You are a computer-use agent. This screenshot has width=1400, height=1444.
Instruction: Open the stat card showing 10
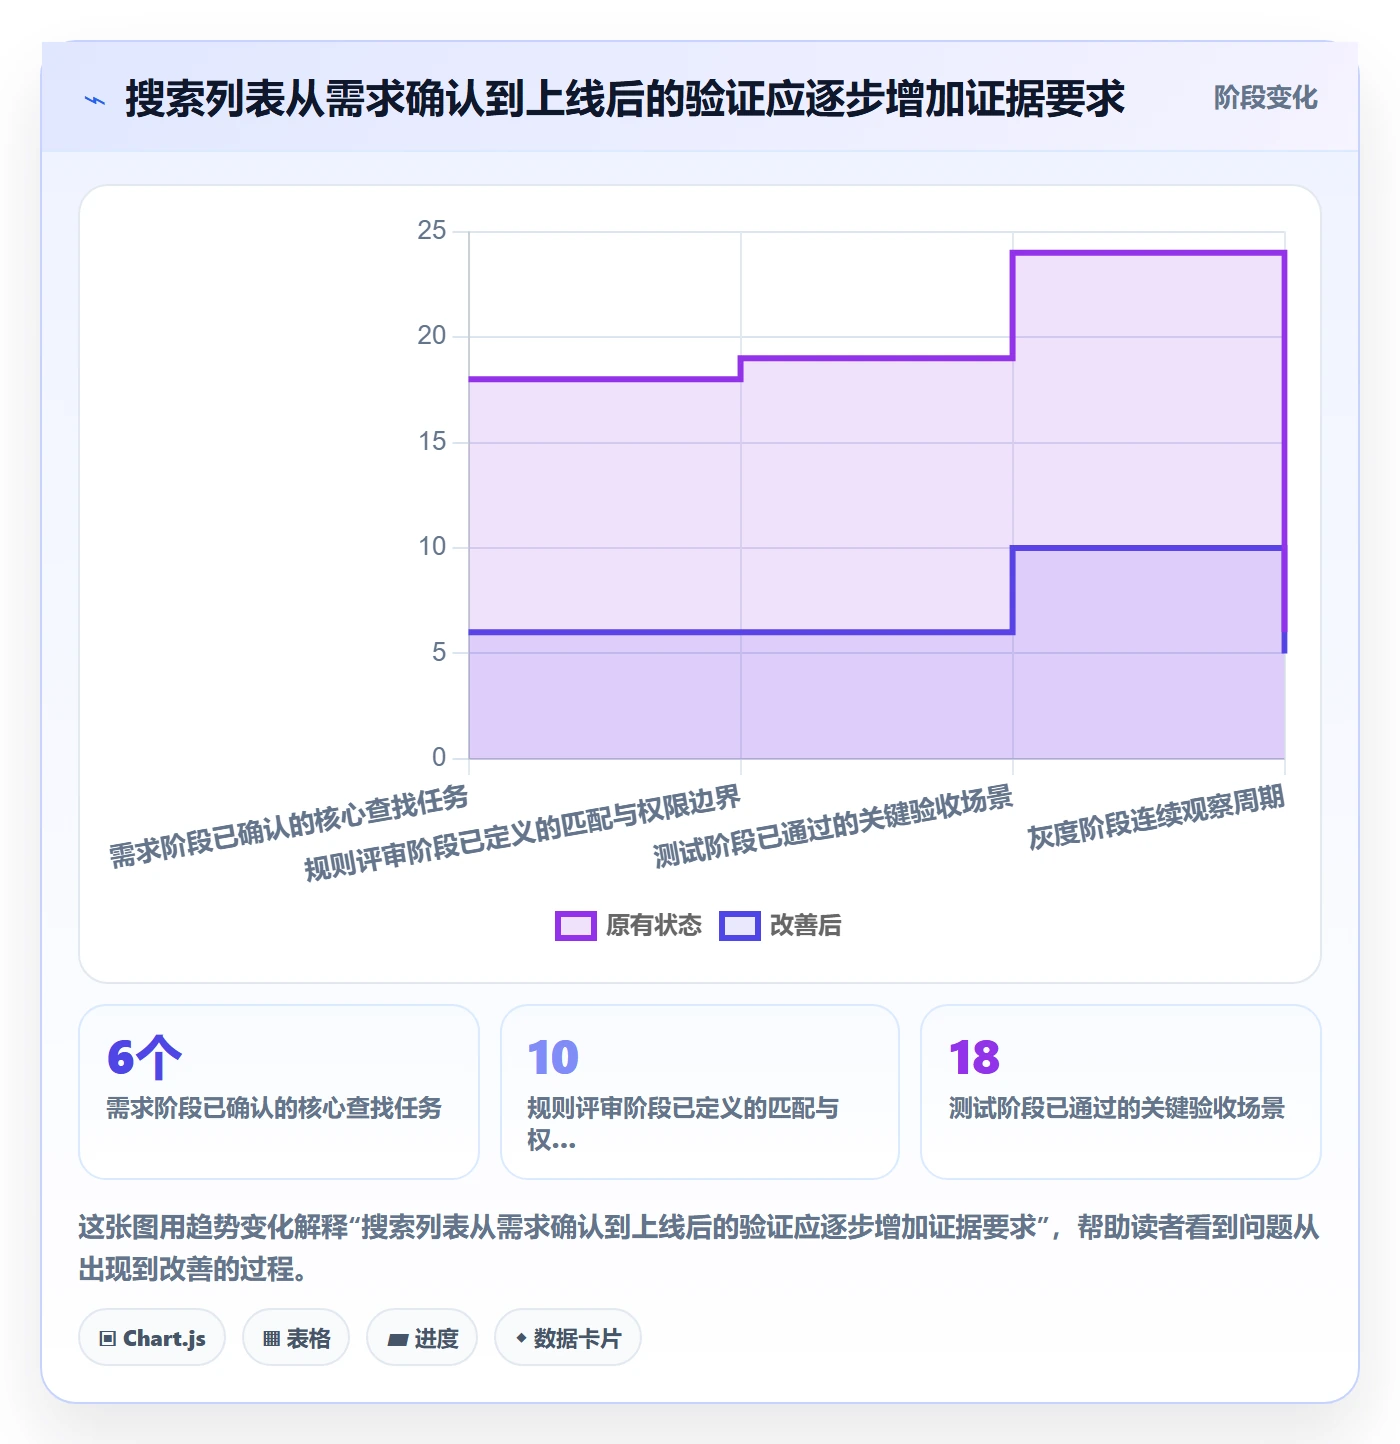coord(700,1092)
